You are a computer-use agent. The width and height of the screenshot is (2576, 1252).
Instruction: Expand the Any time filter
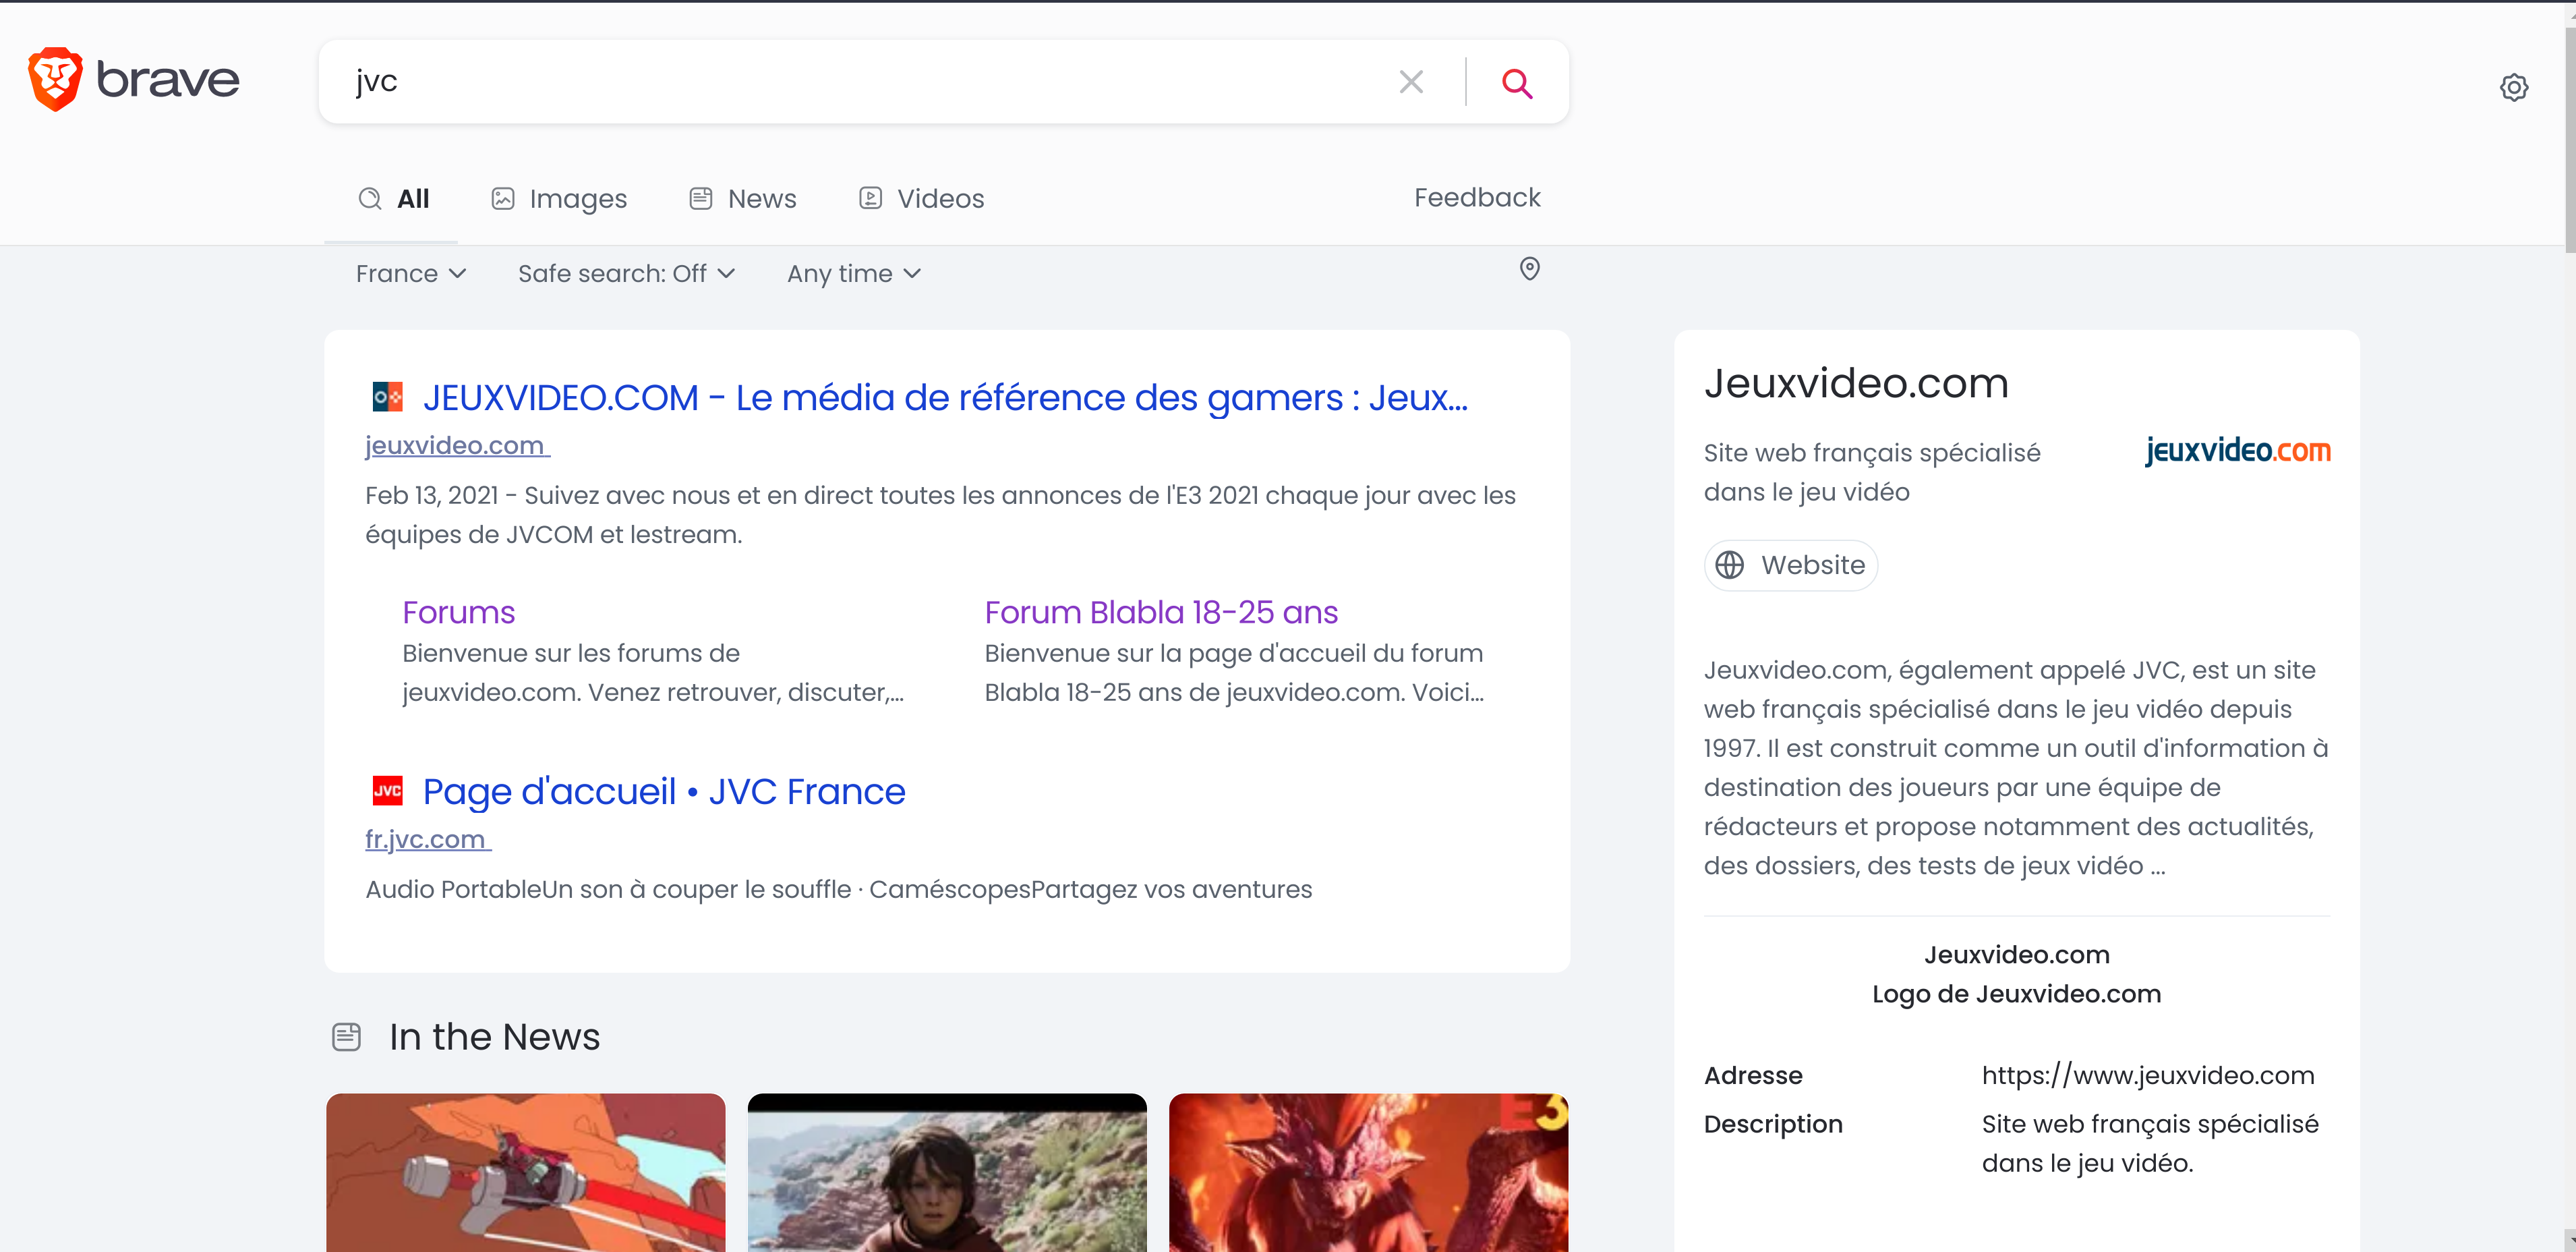[853, 274]
